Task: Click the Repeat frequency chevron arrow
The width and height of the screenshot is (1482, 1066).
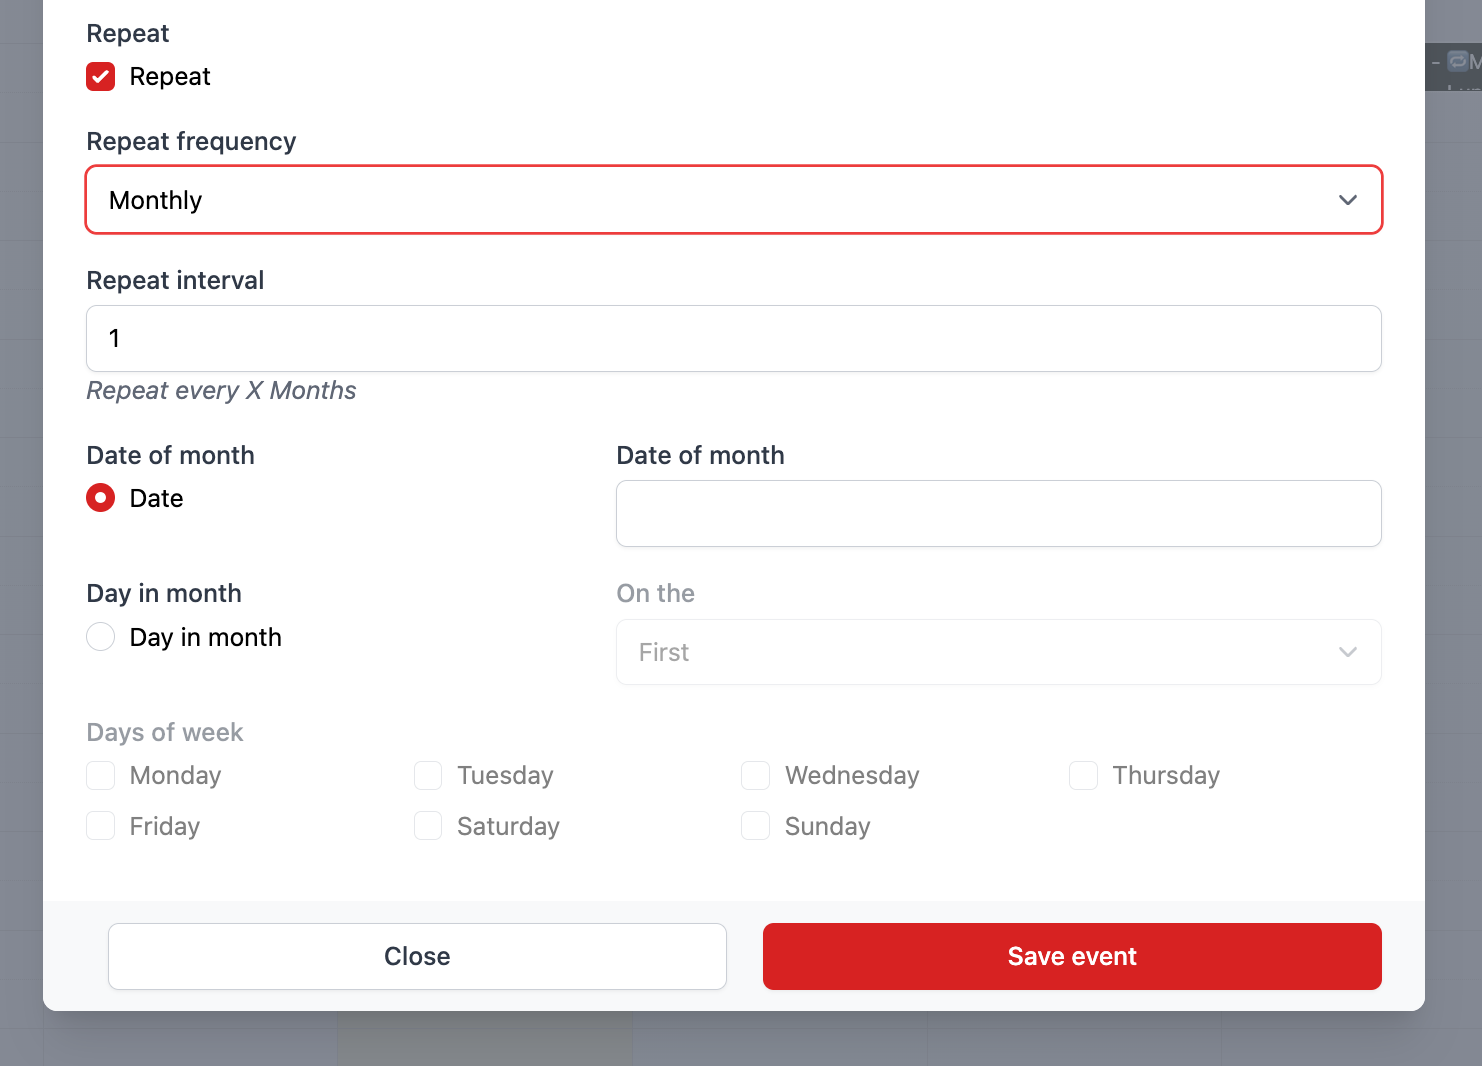Action: pos(1347,200)
